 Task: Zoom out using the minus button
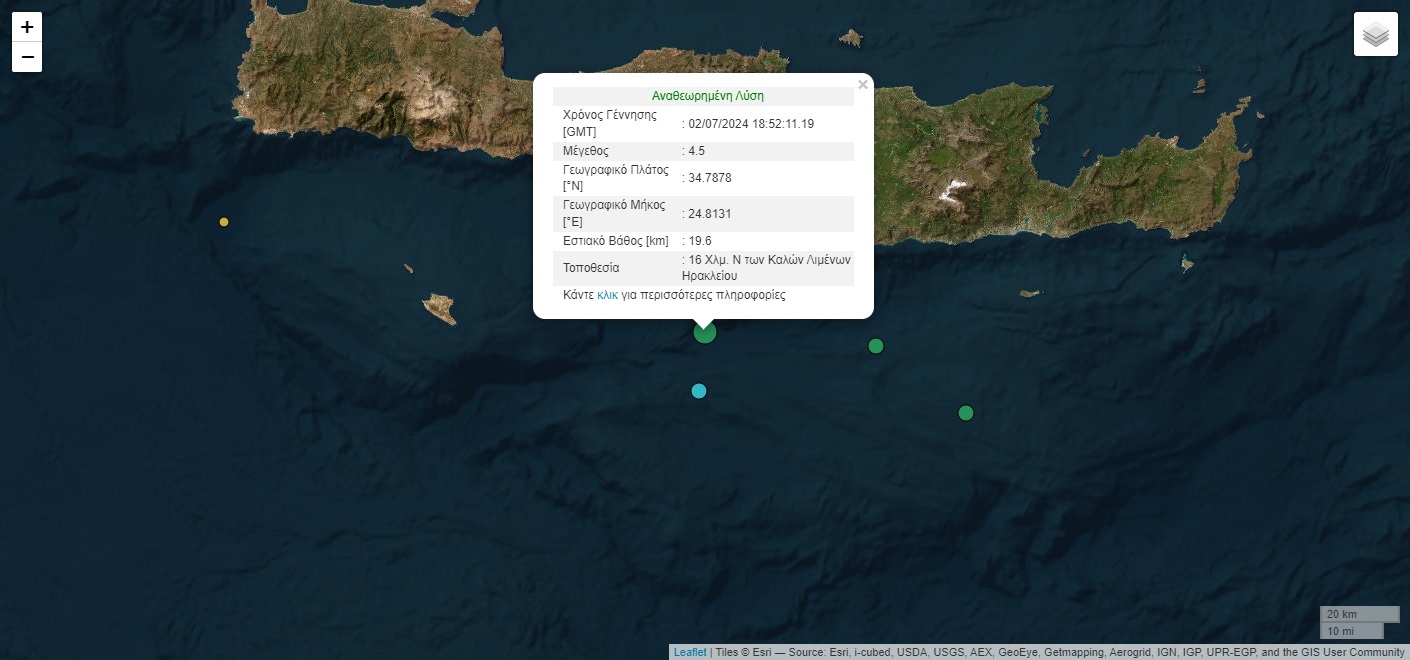pyautogui.click(x=27, y=57)
